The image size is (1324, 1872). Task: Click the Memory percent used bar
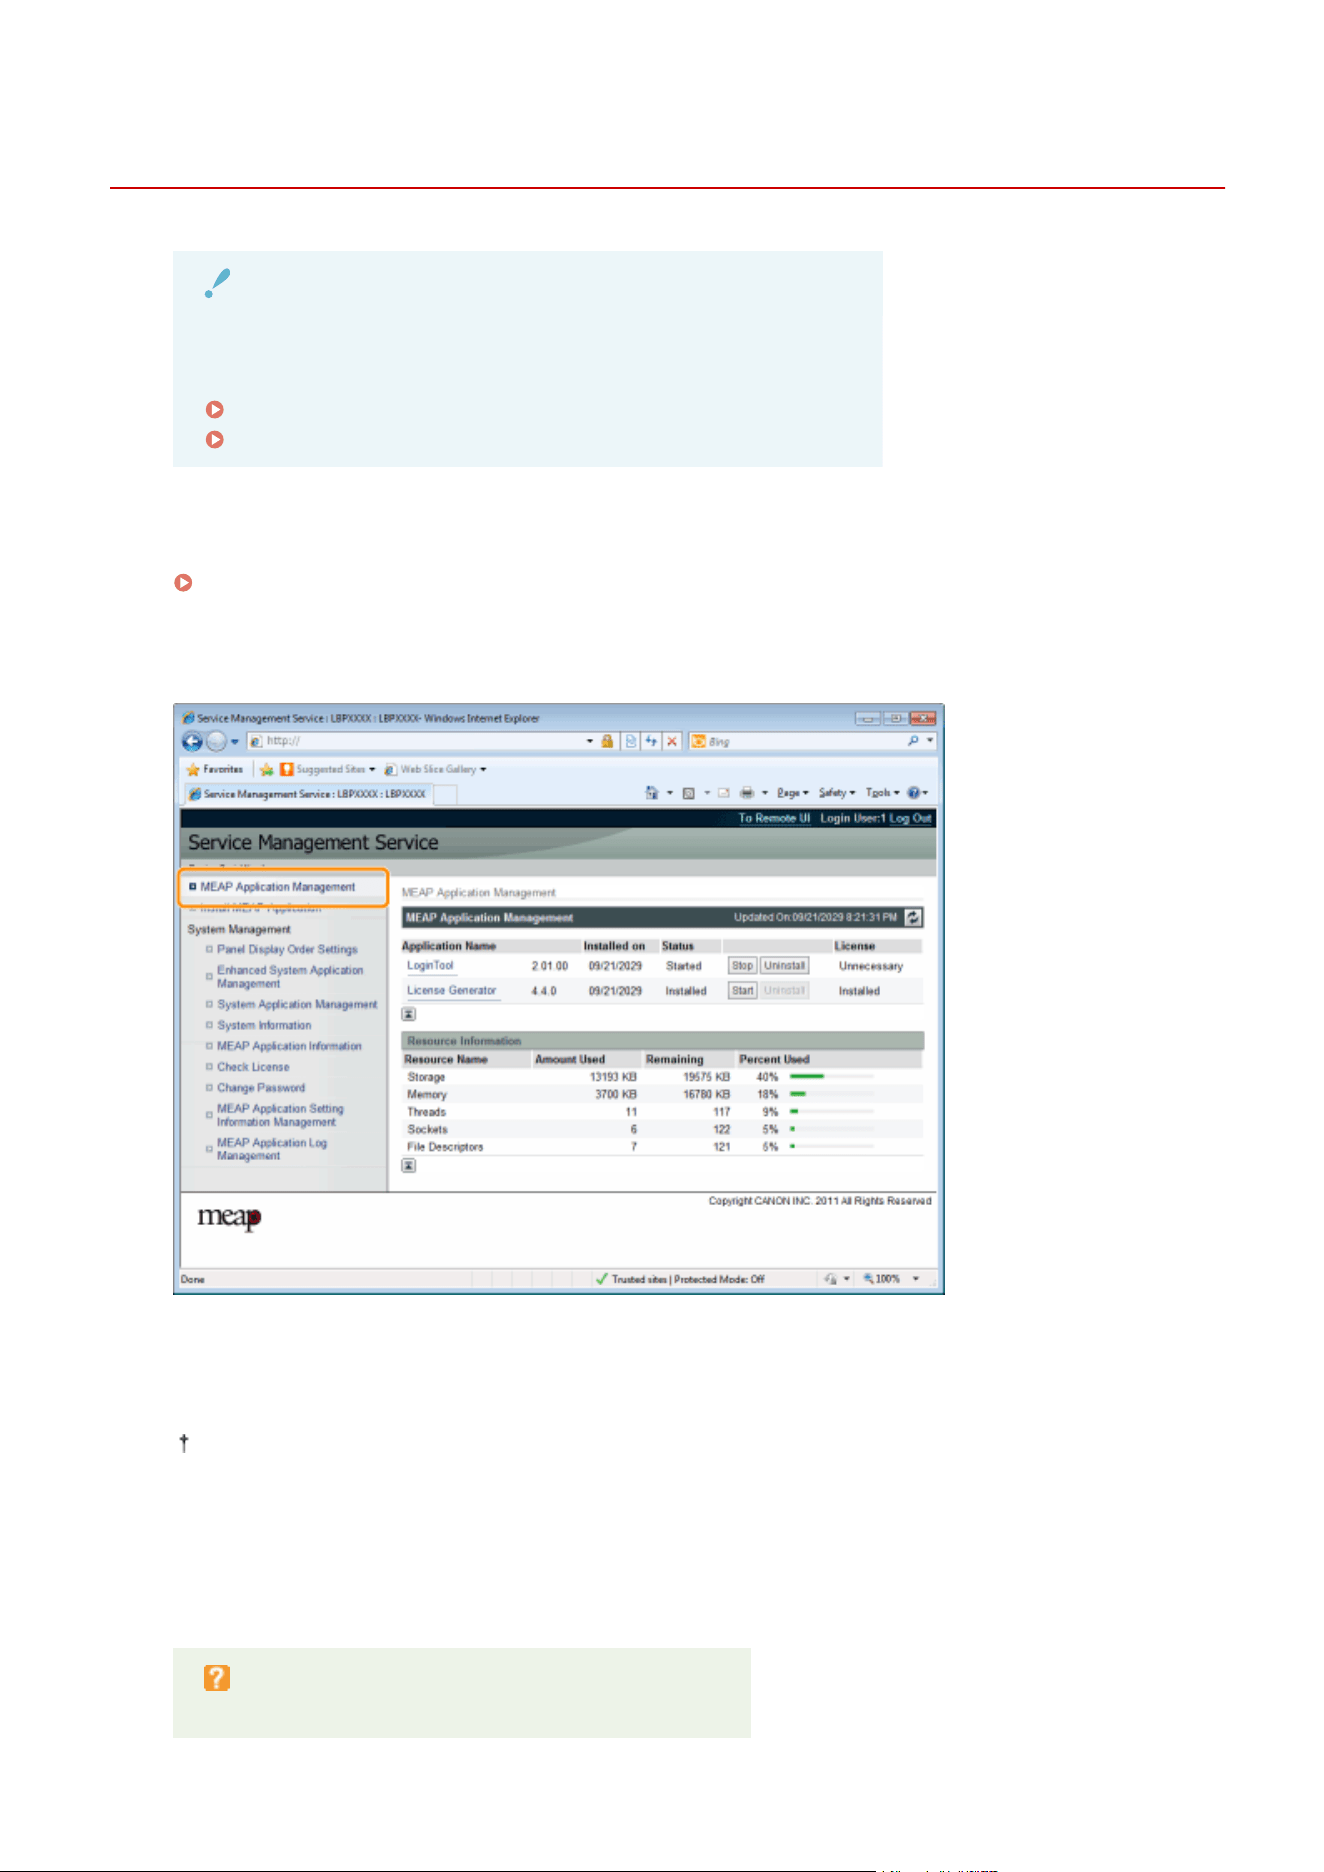coord(831,1094)
